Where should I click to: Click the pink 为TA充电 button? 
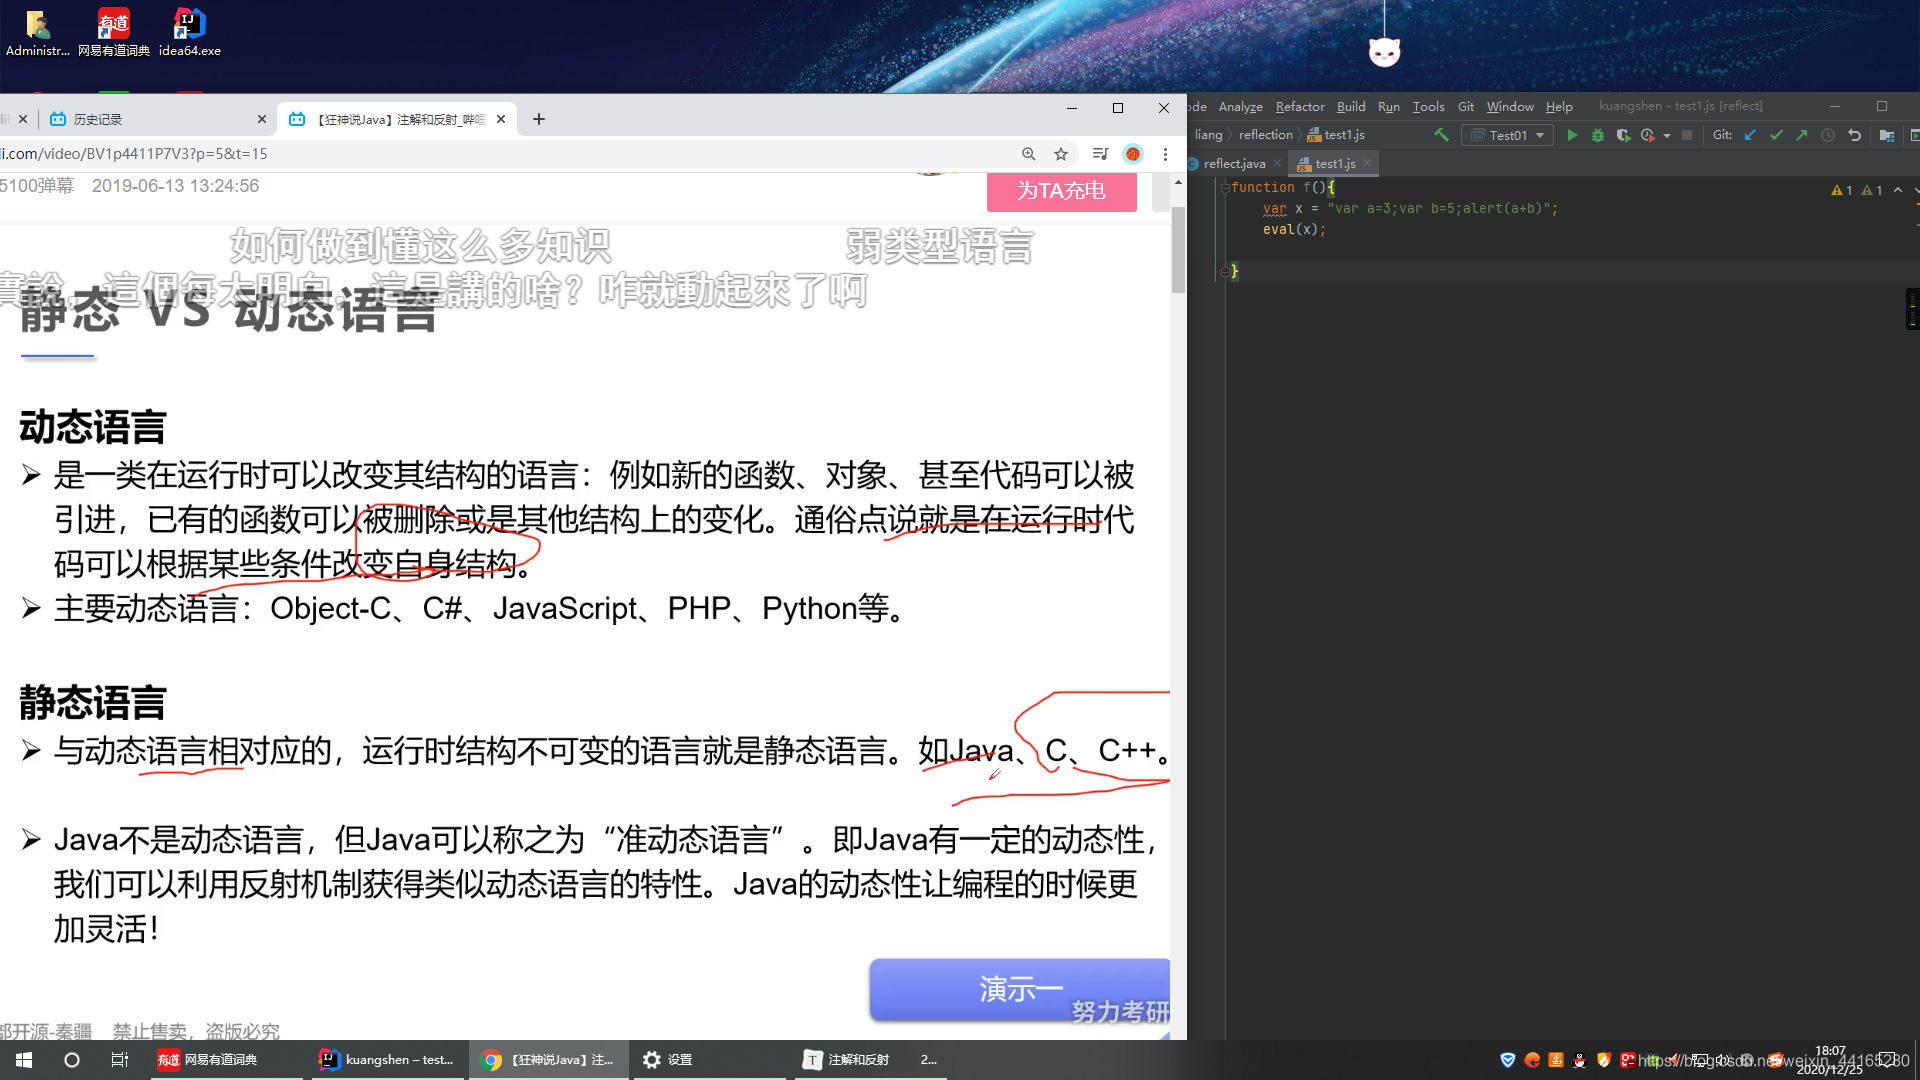click(1061, 191)
